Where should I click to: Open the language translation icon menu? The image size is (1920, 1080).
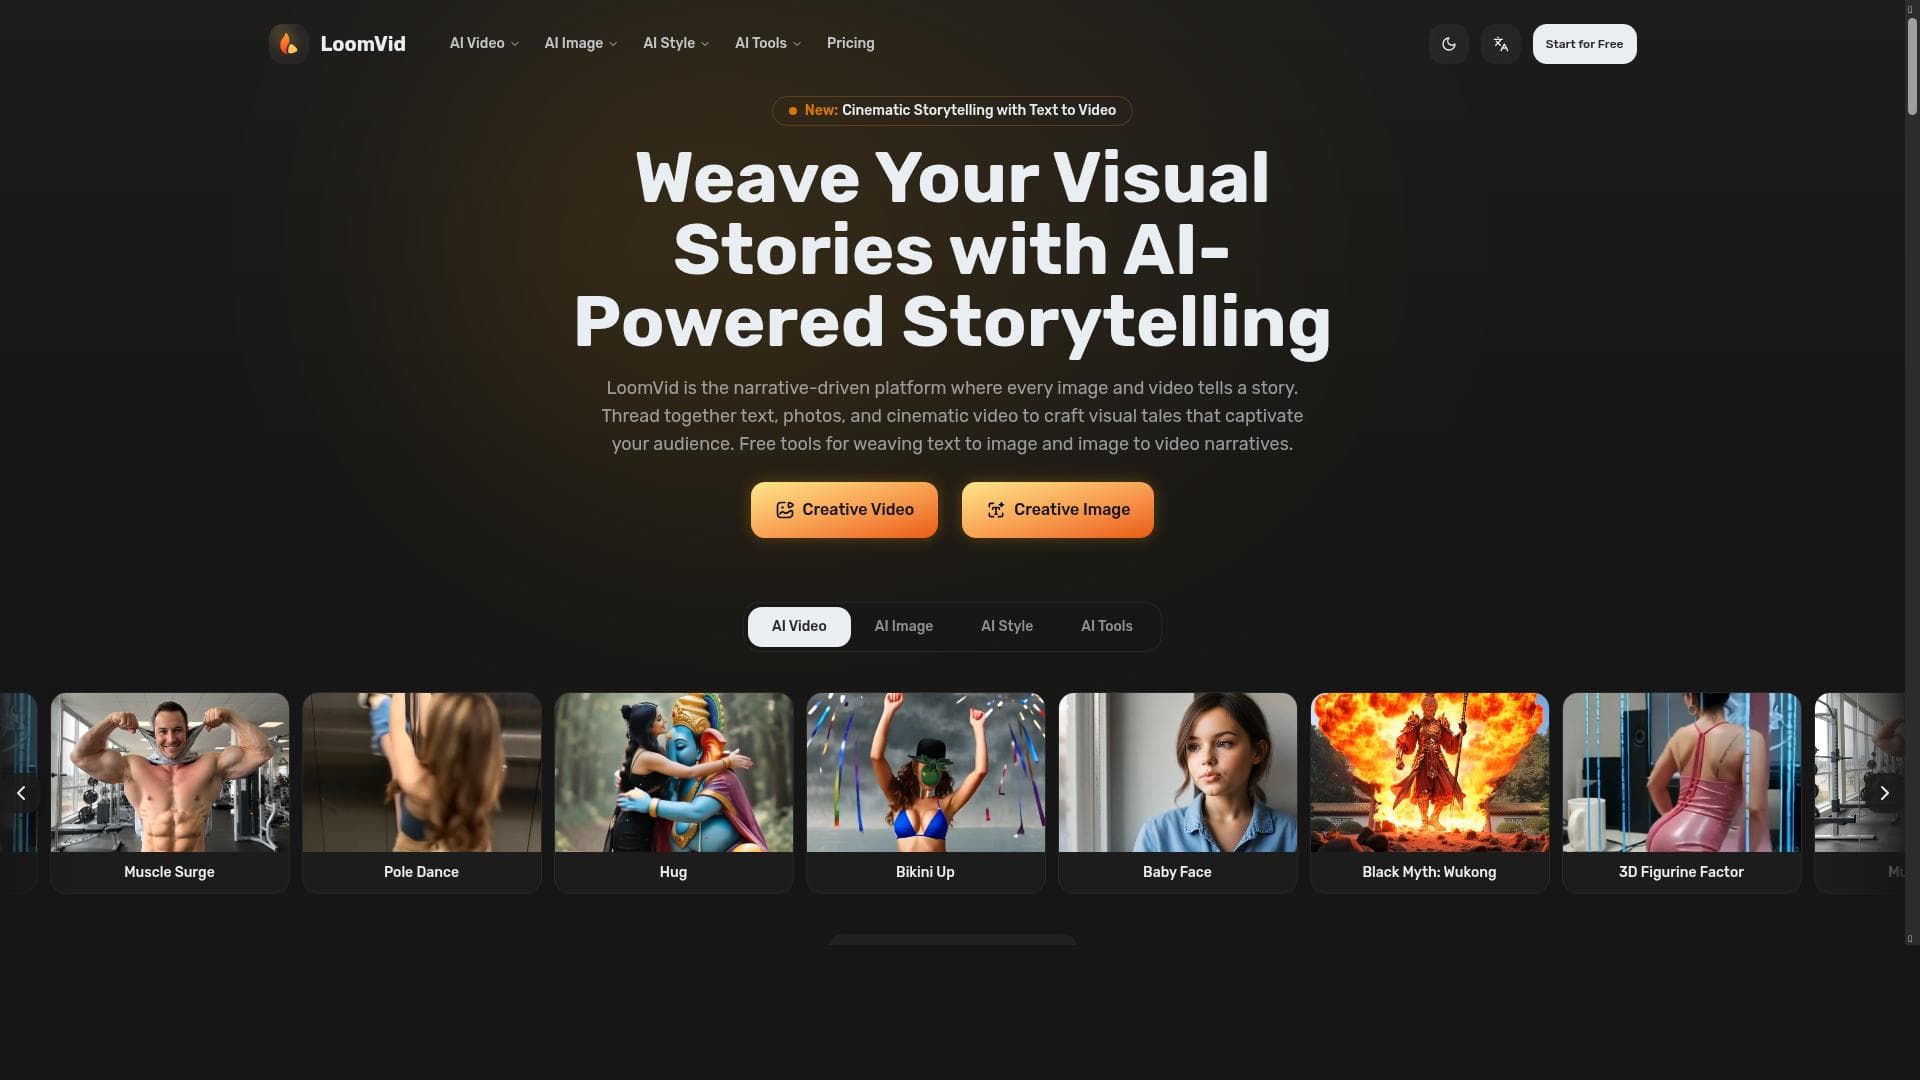1500,44
